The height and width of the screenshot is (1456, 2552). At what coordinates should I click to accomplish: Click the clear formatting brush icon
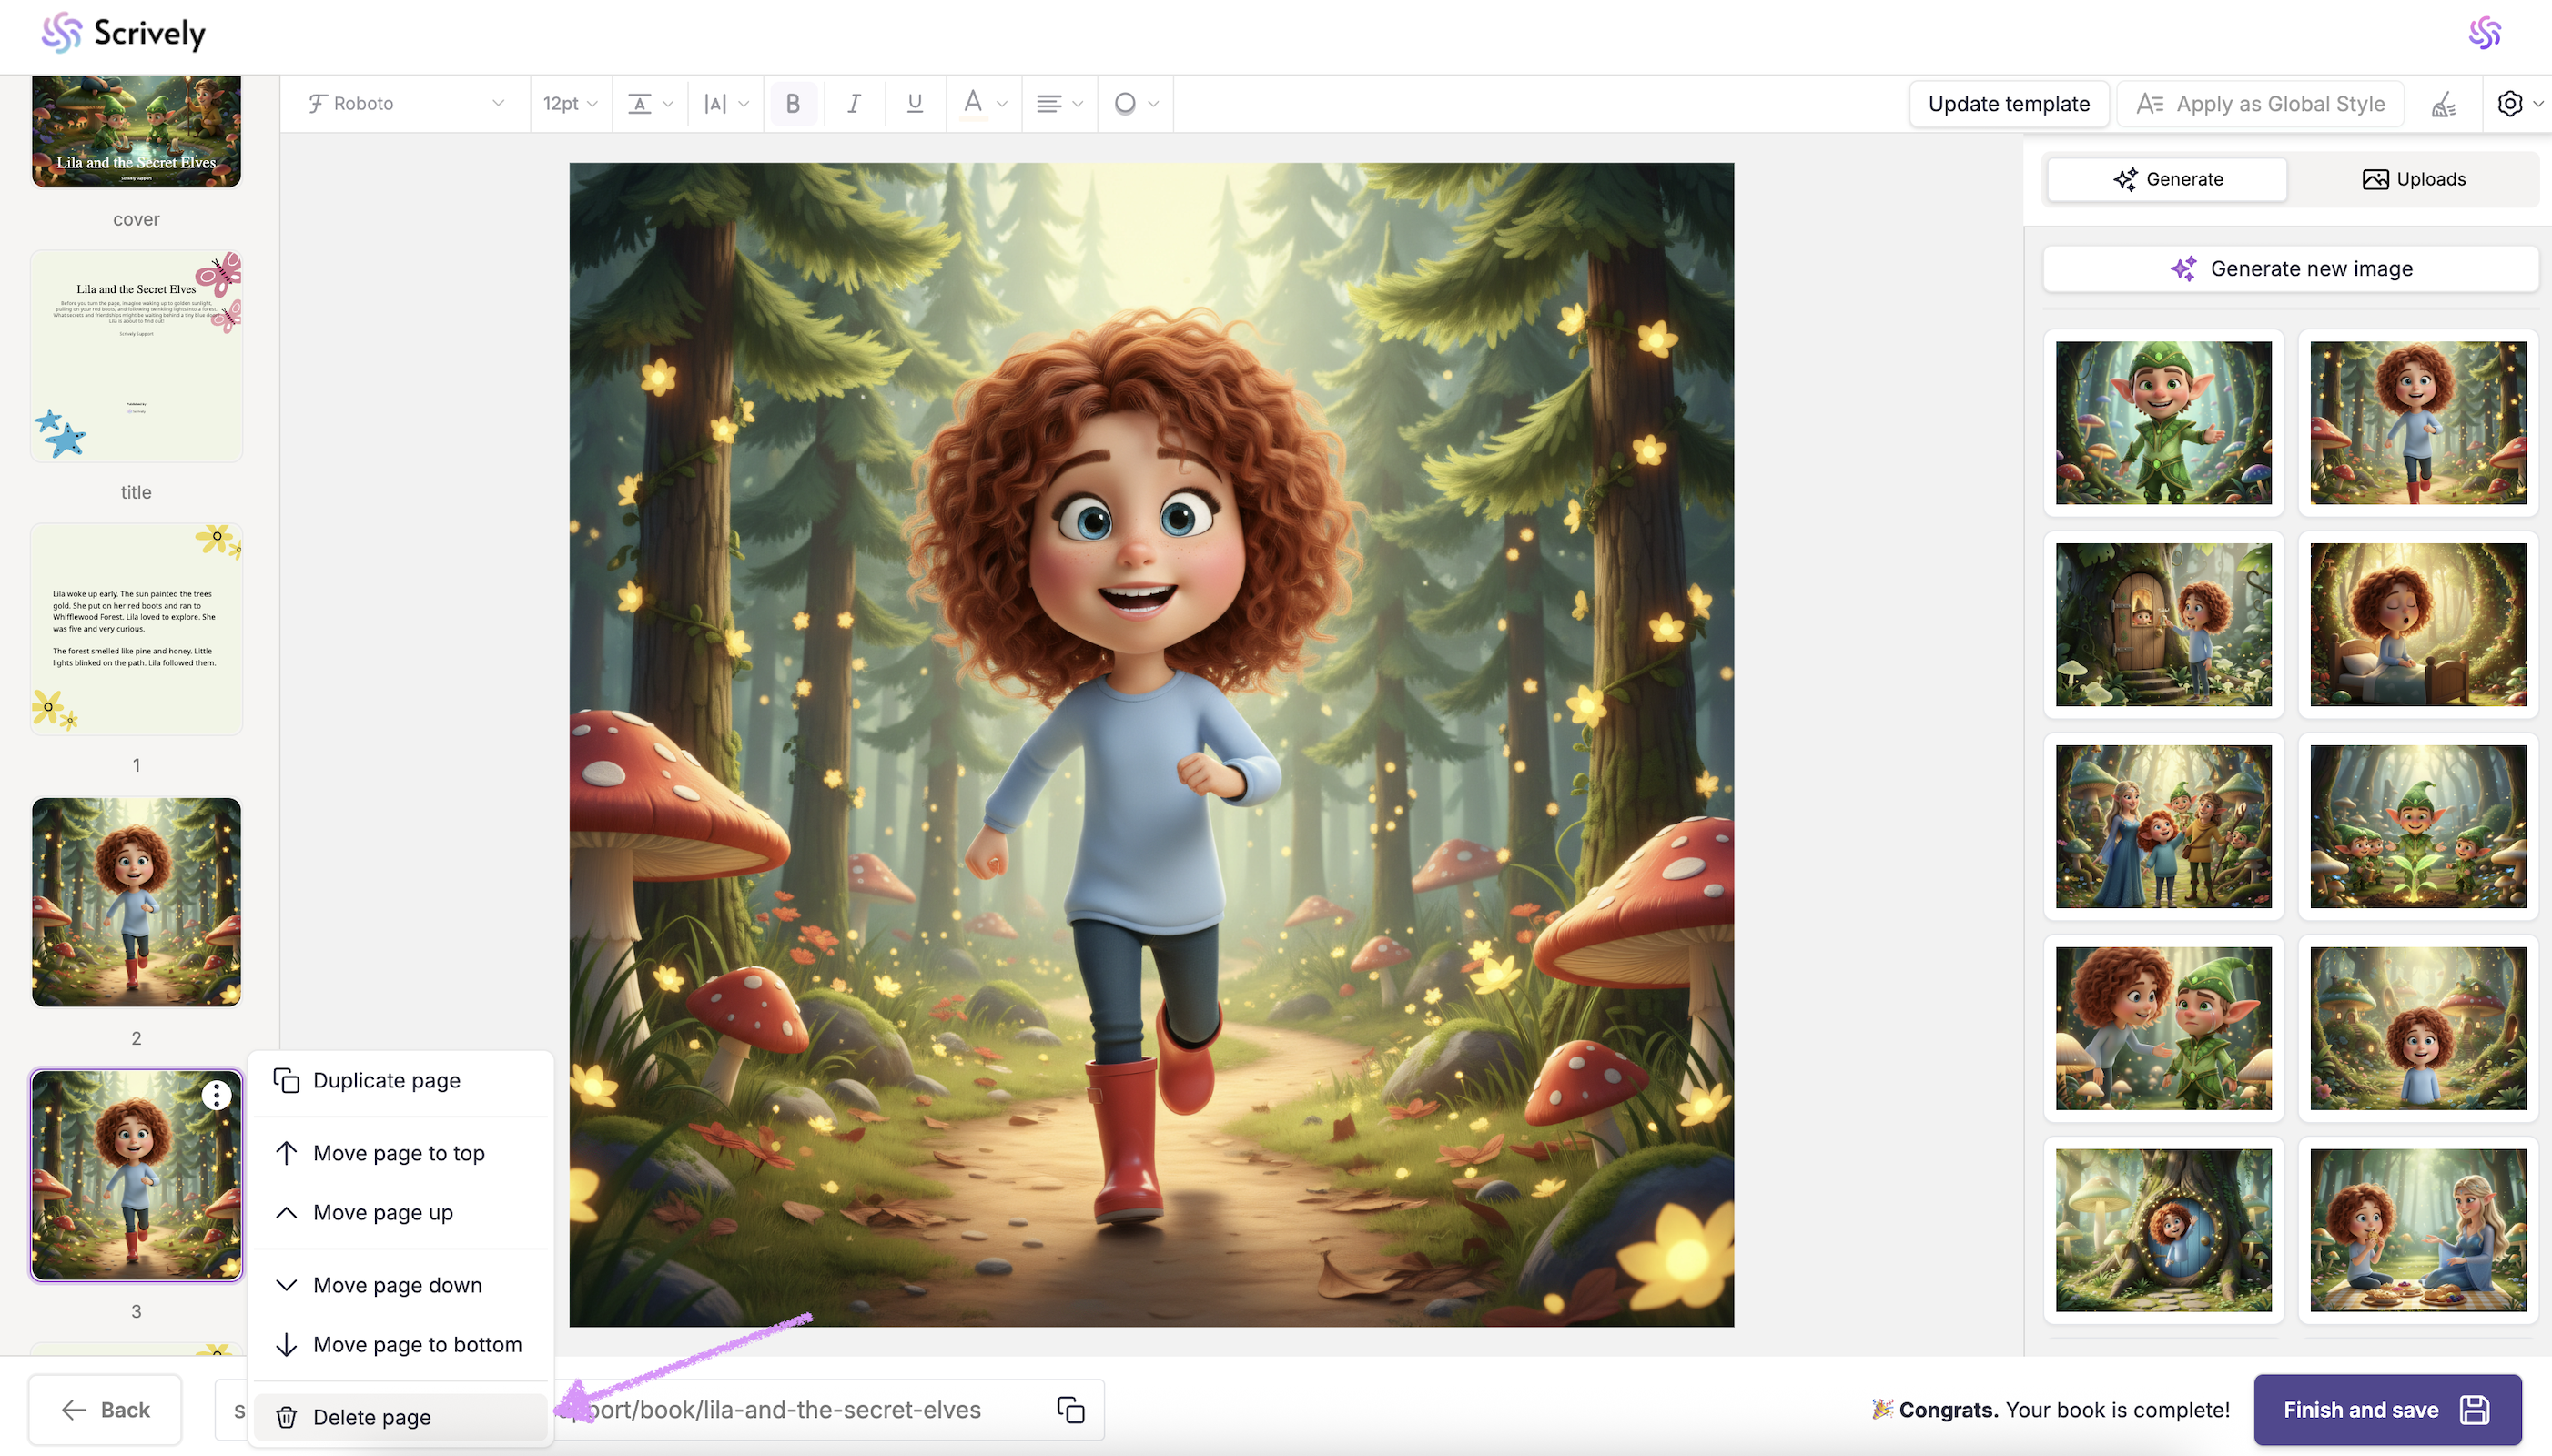point(2444,104)
